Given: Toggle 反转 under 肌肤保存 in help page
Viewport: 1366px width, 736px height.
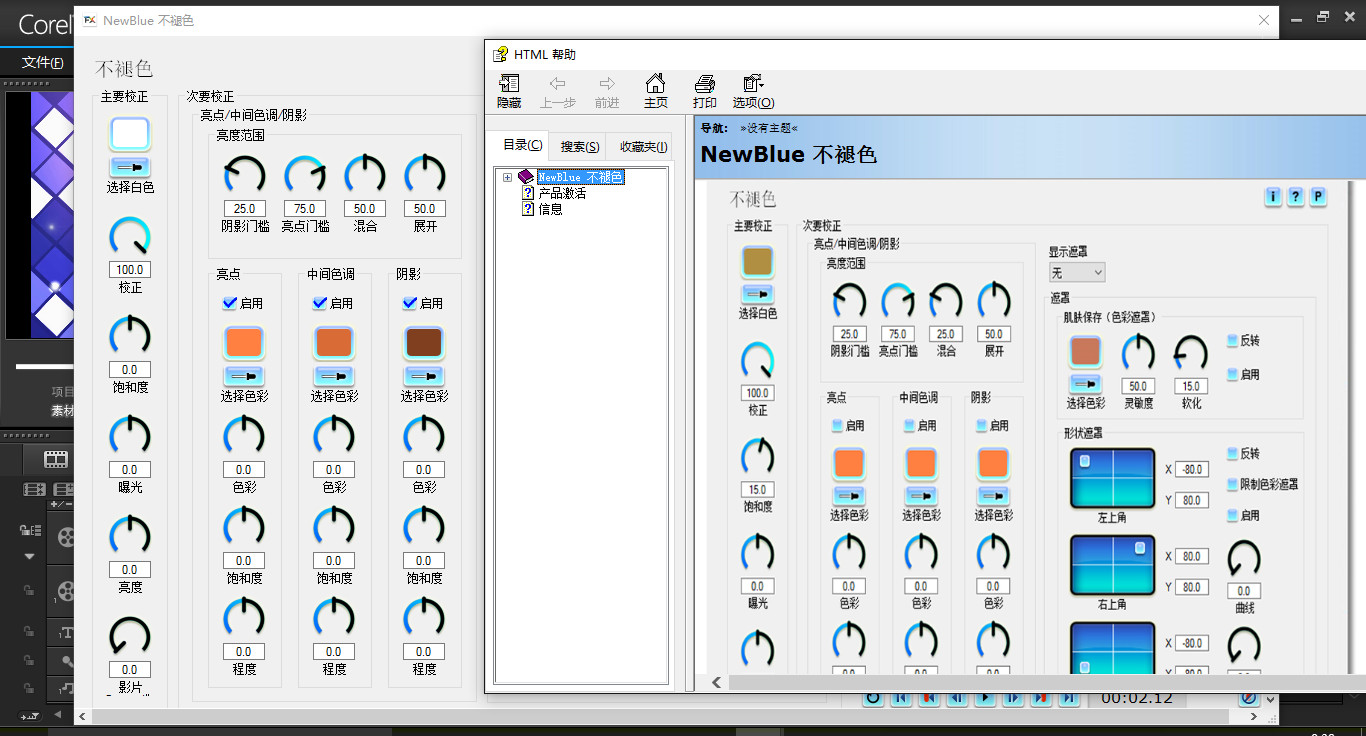Looking at the screenshot, I should [1232, 341].
